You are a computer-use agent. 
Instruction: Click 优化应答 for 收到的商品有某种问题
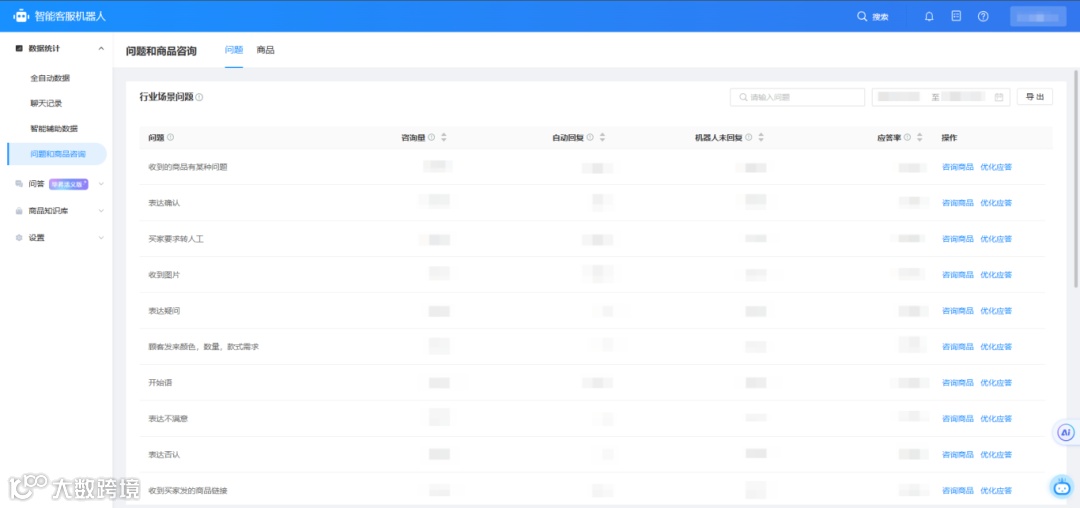pos(996,167)
